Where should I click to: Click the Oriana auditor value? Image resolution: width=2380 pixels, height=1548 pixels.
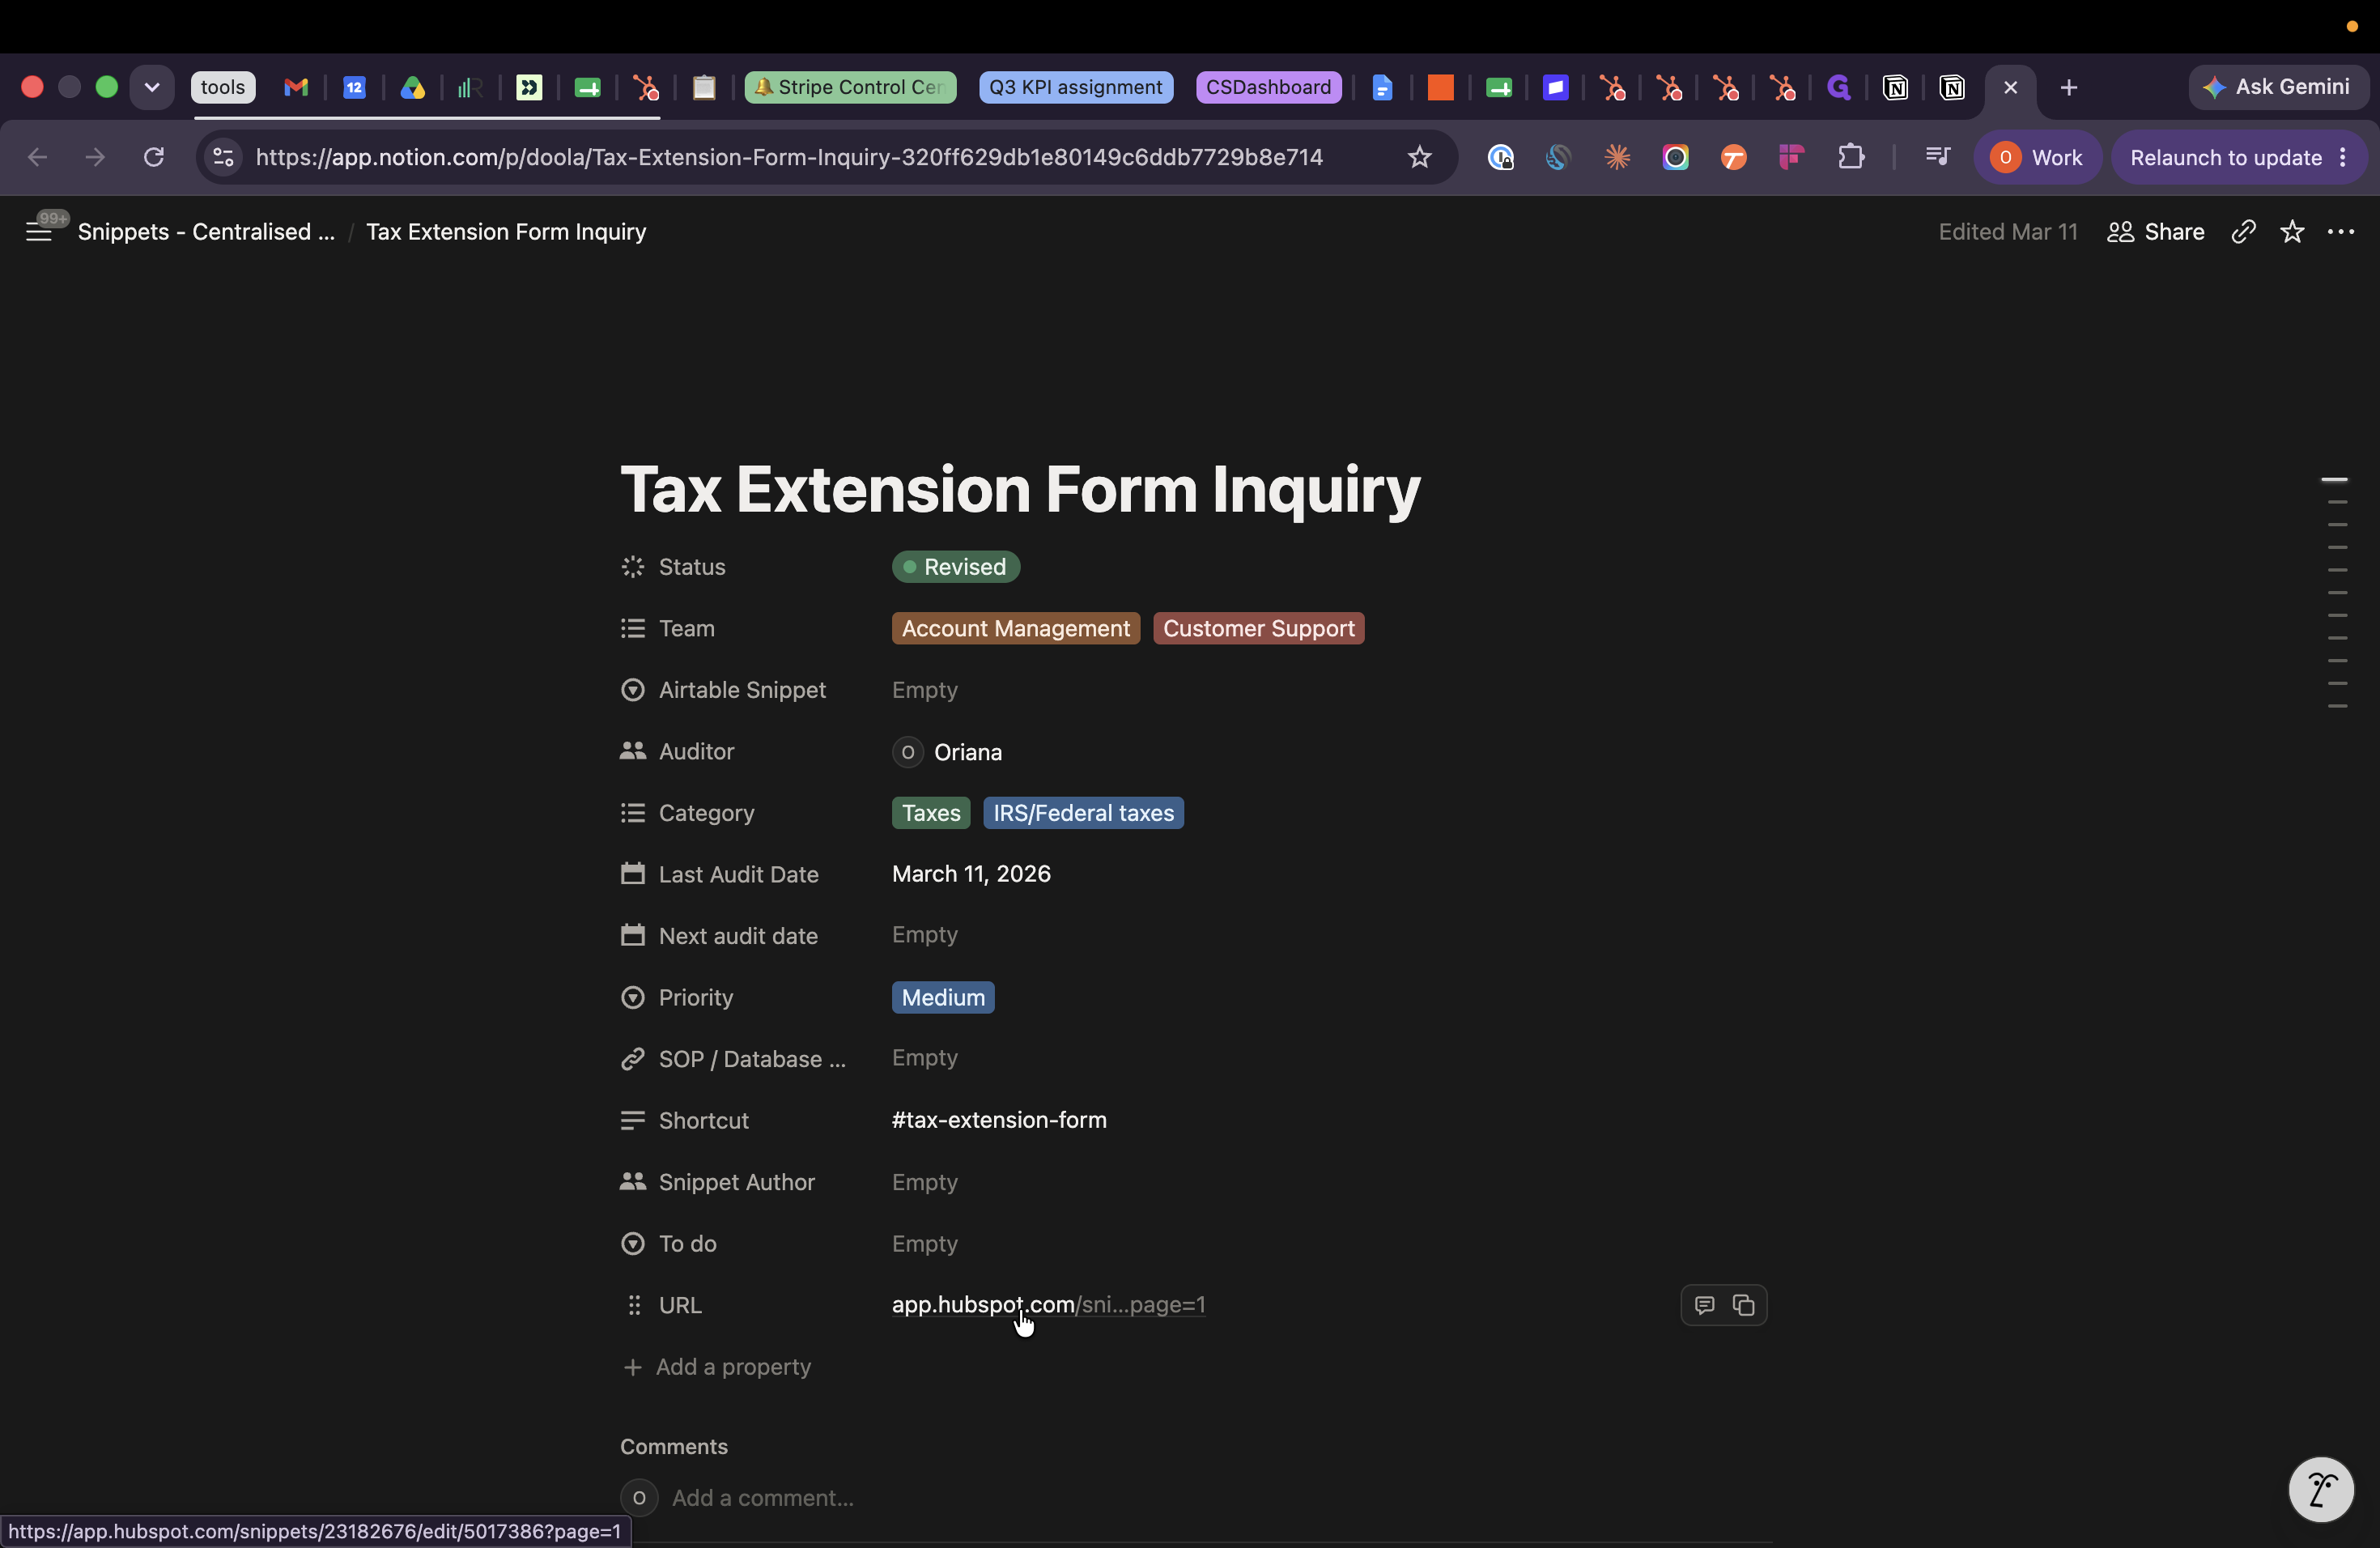click(x=947, y=752)
